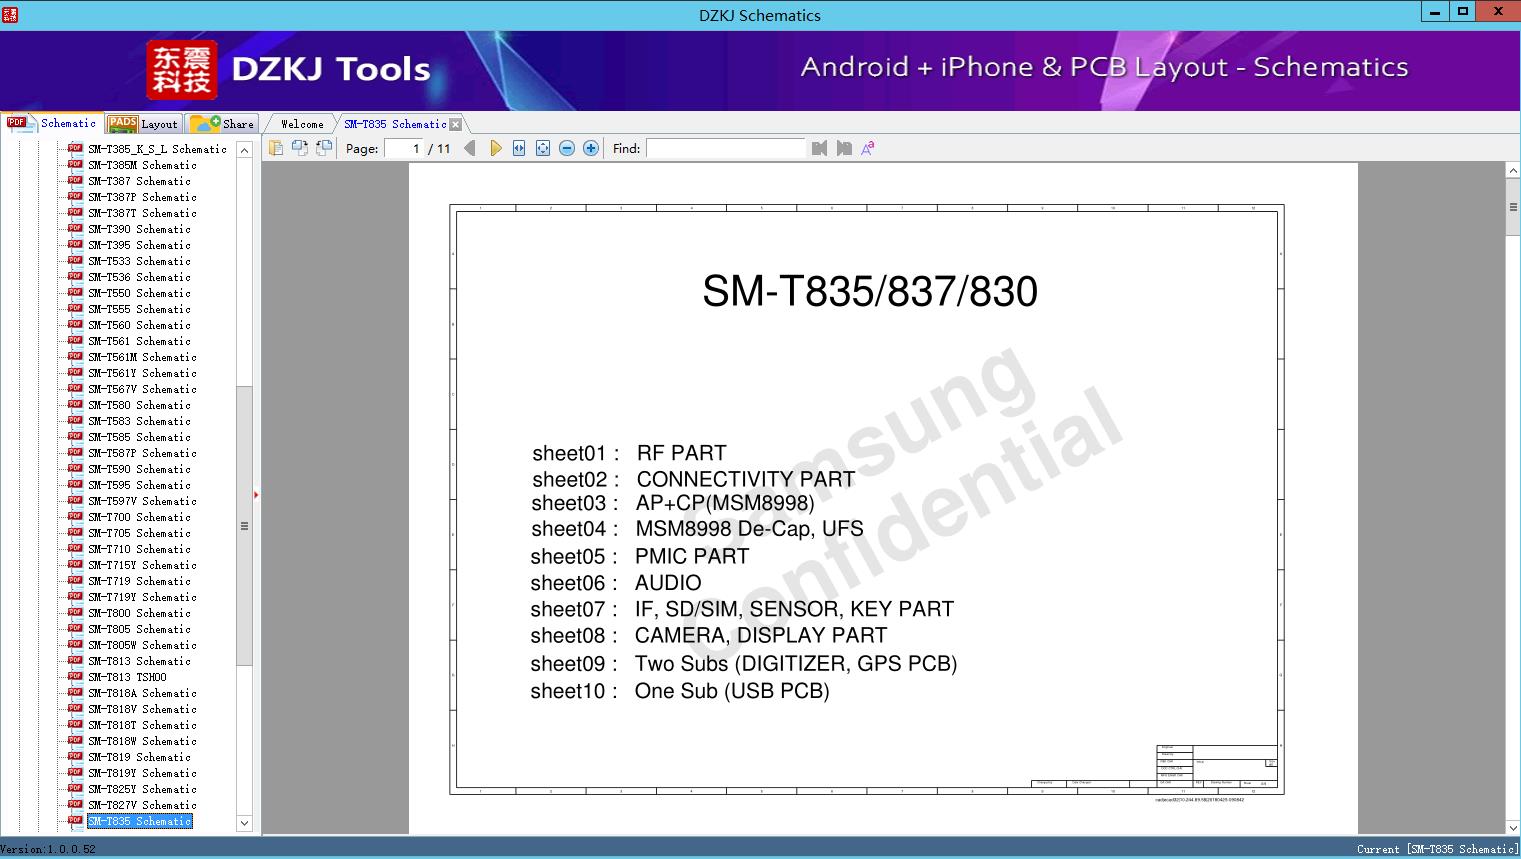Go to the next page
1521x859 pixels.
pyautogui.click(x=495, y=148)
